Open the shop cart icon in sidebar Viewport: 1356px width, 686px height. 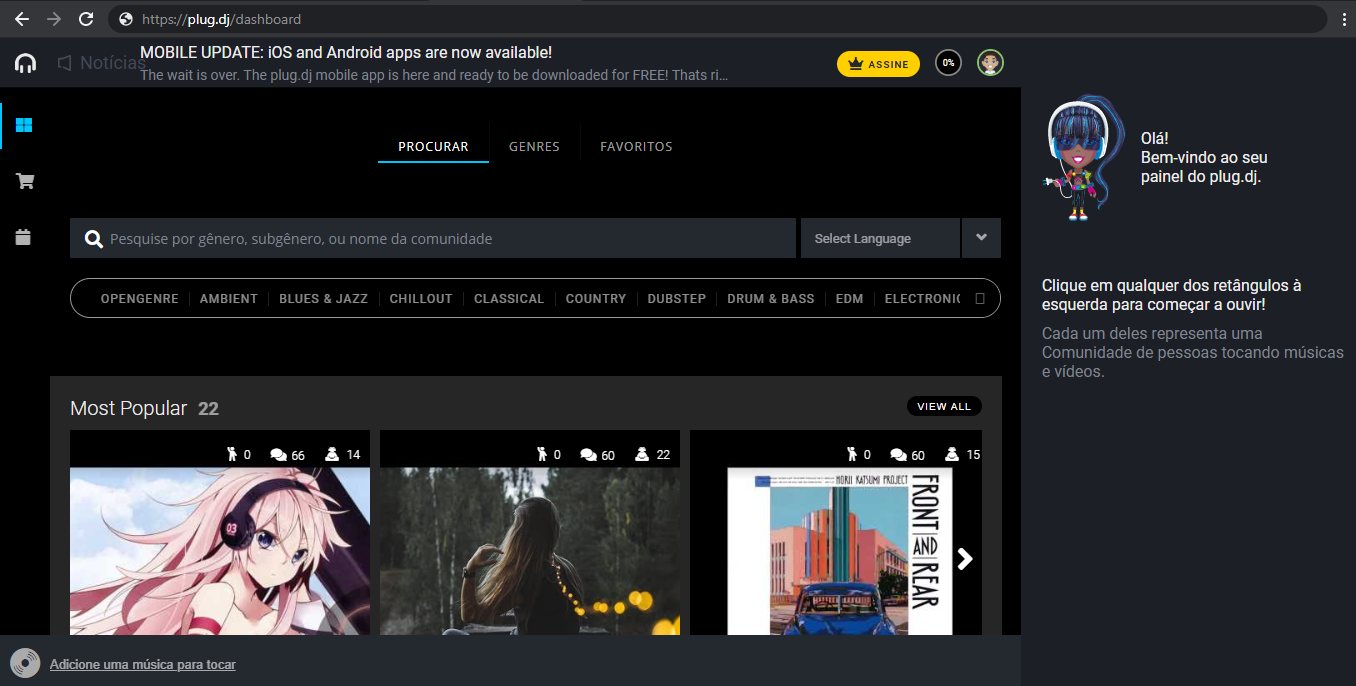click(25, 181)
